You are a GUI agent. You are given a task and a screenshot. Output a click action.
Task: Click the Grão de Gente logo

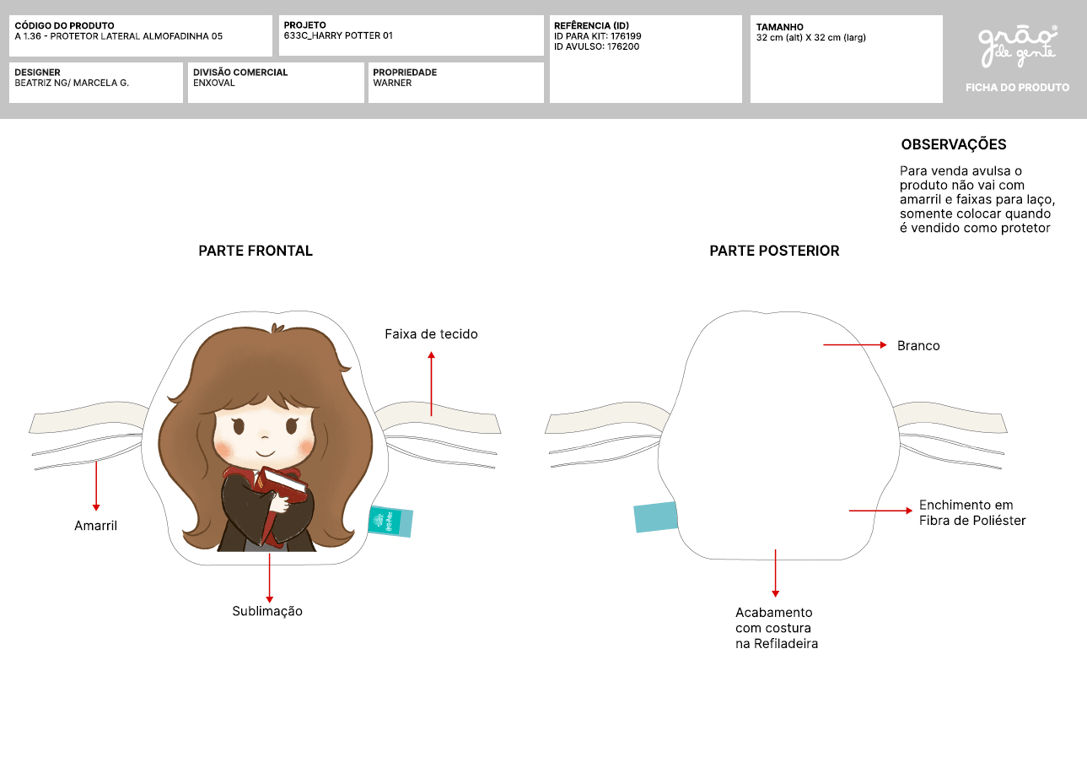click(1017, 46)
